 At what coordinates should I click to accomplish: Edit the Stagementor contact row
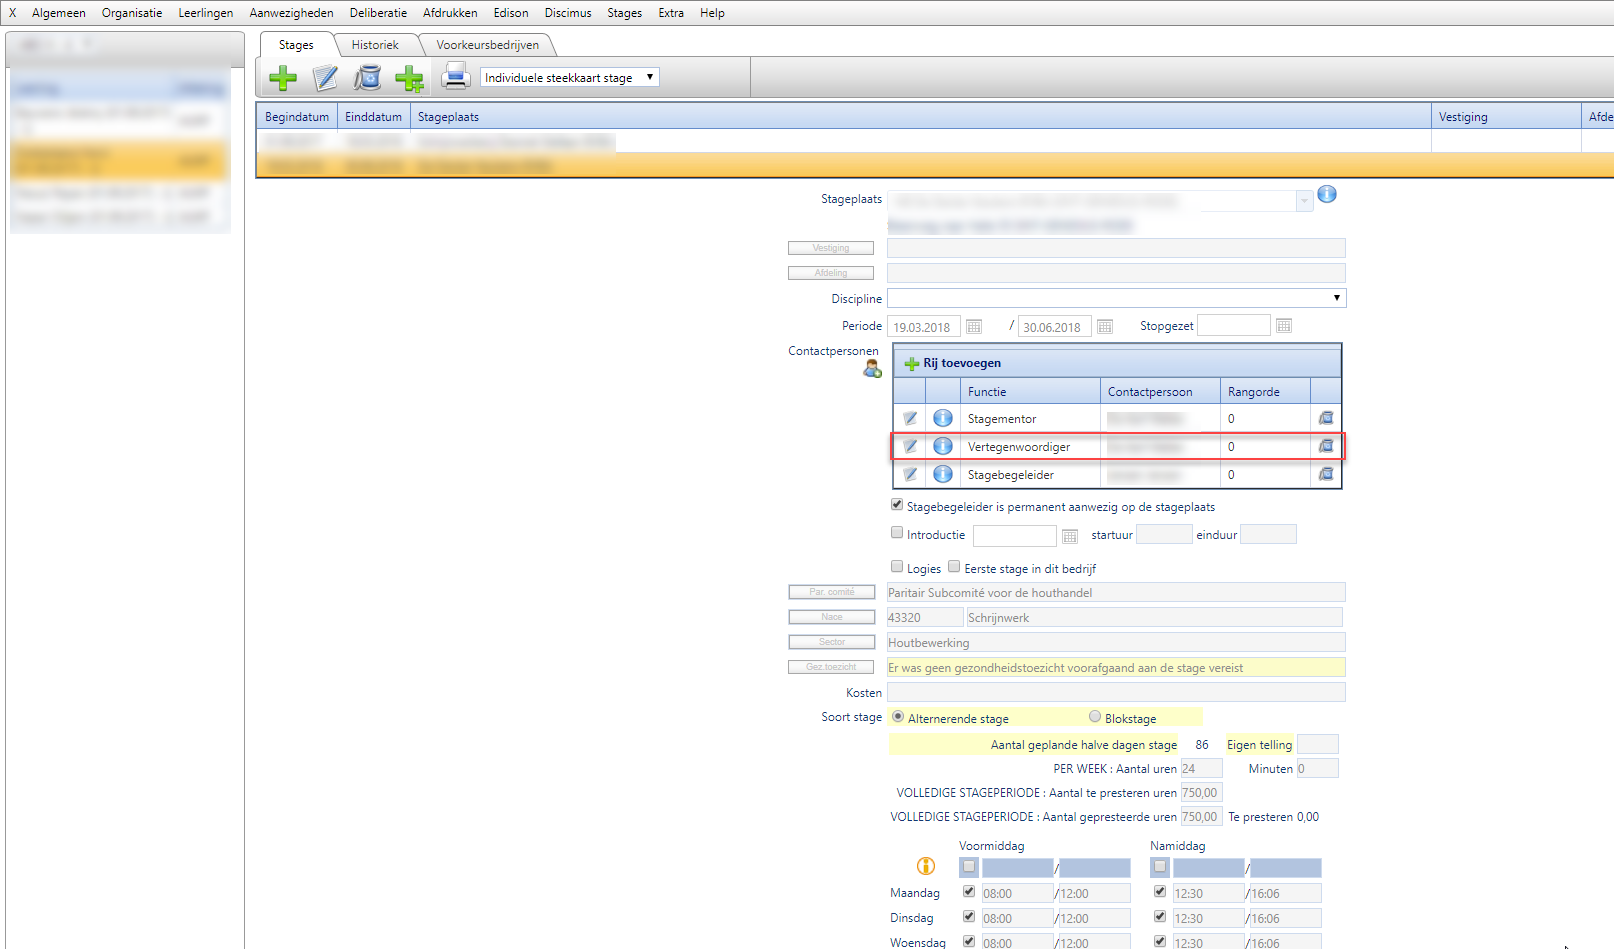pos(910,419)
